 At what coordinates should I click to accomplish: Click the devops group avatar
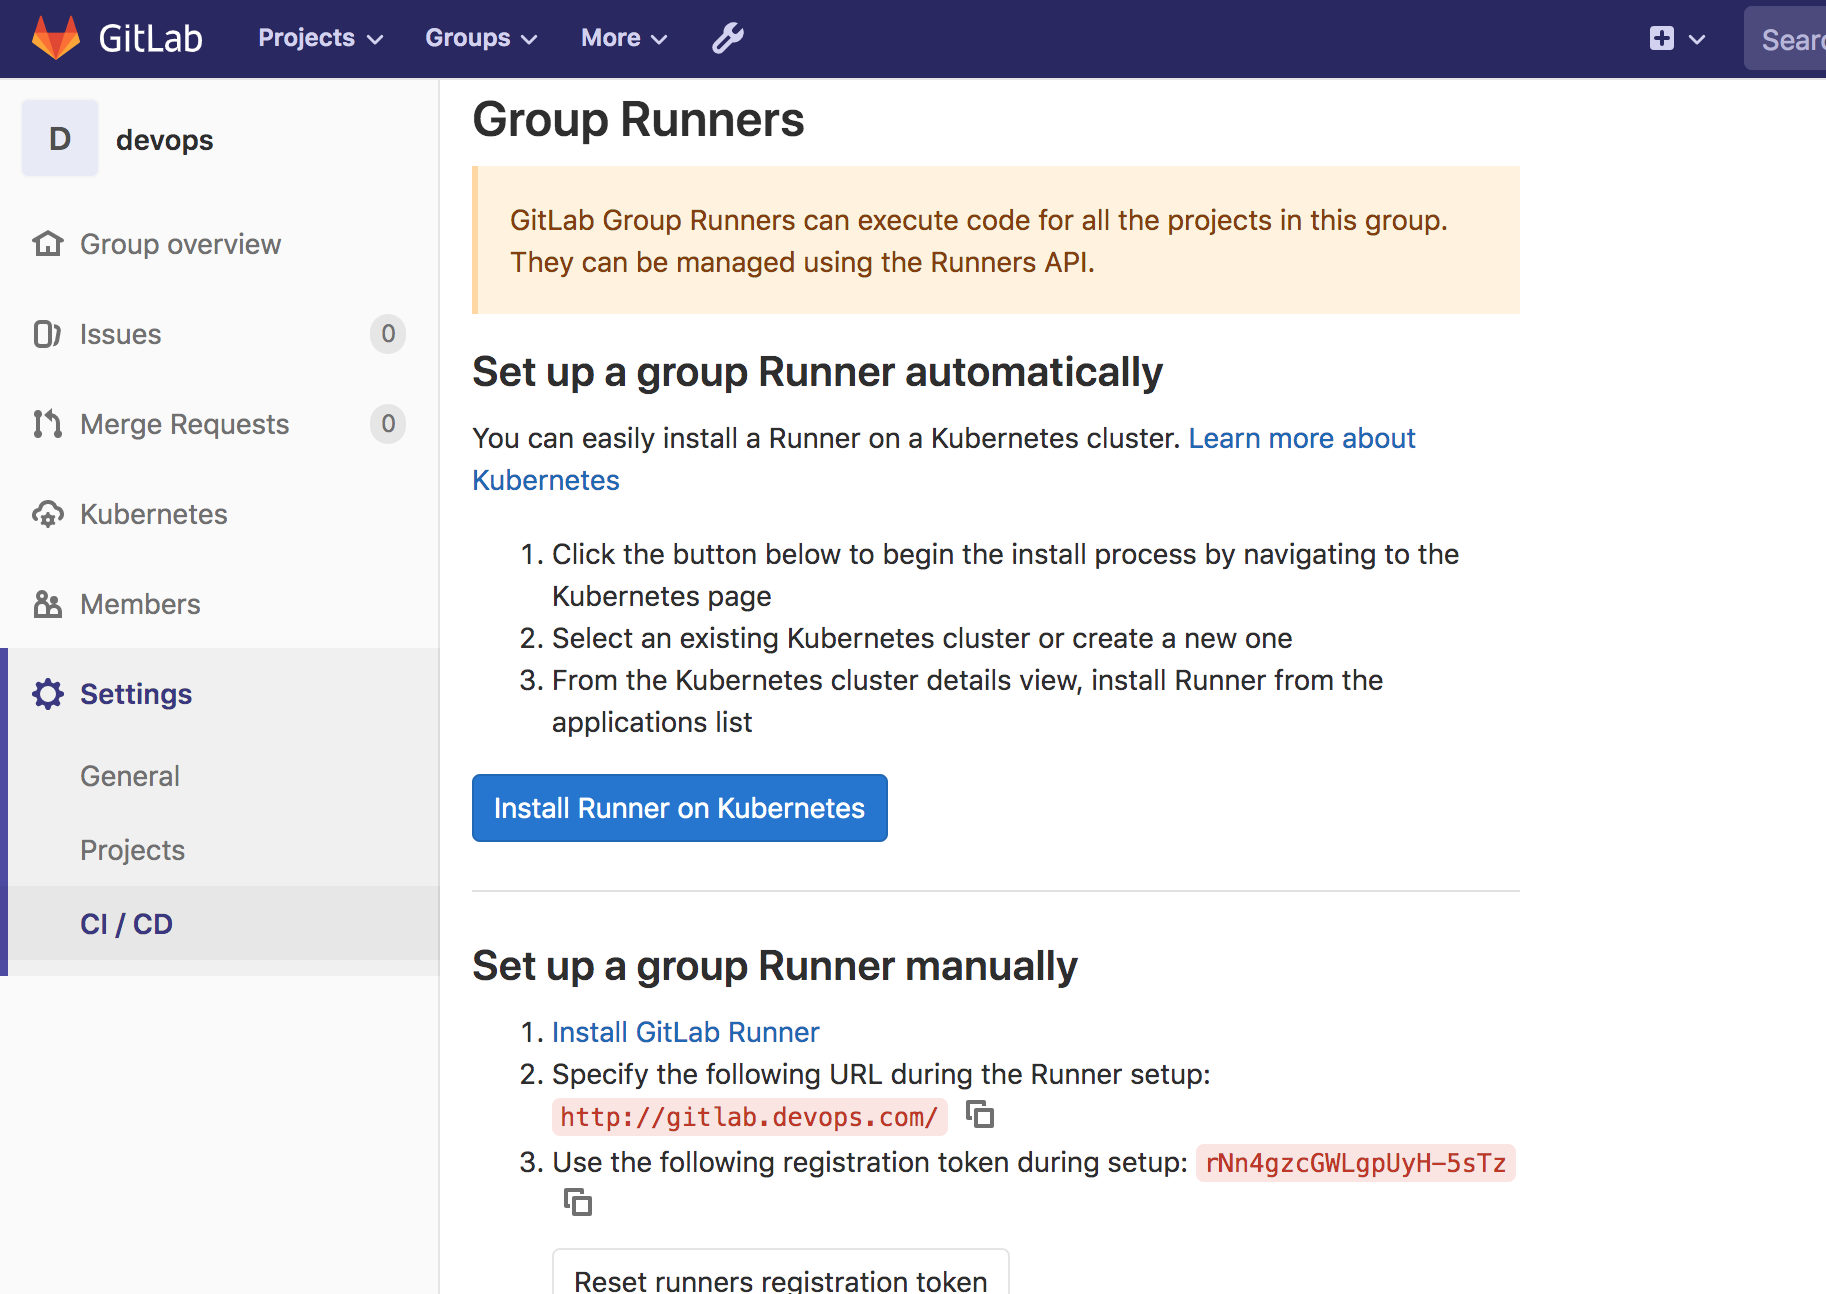60,139
